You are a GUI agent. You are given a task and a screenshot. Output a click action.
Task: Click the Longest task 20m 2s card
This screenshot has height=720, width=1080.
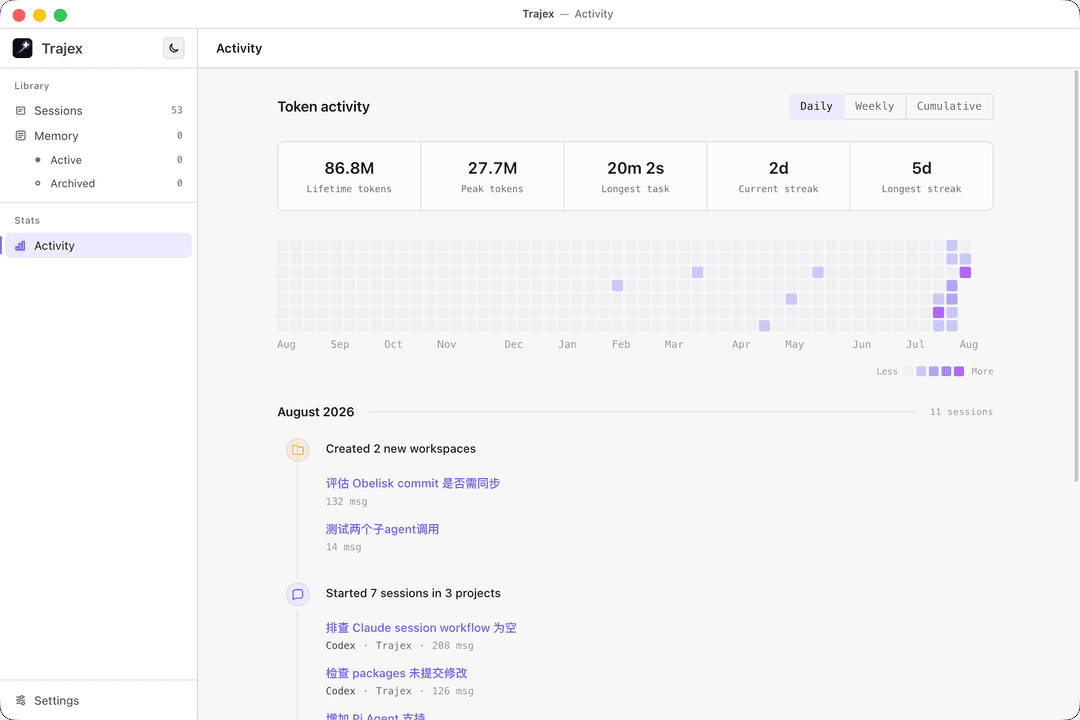(635, 176)
